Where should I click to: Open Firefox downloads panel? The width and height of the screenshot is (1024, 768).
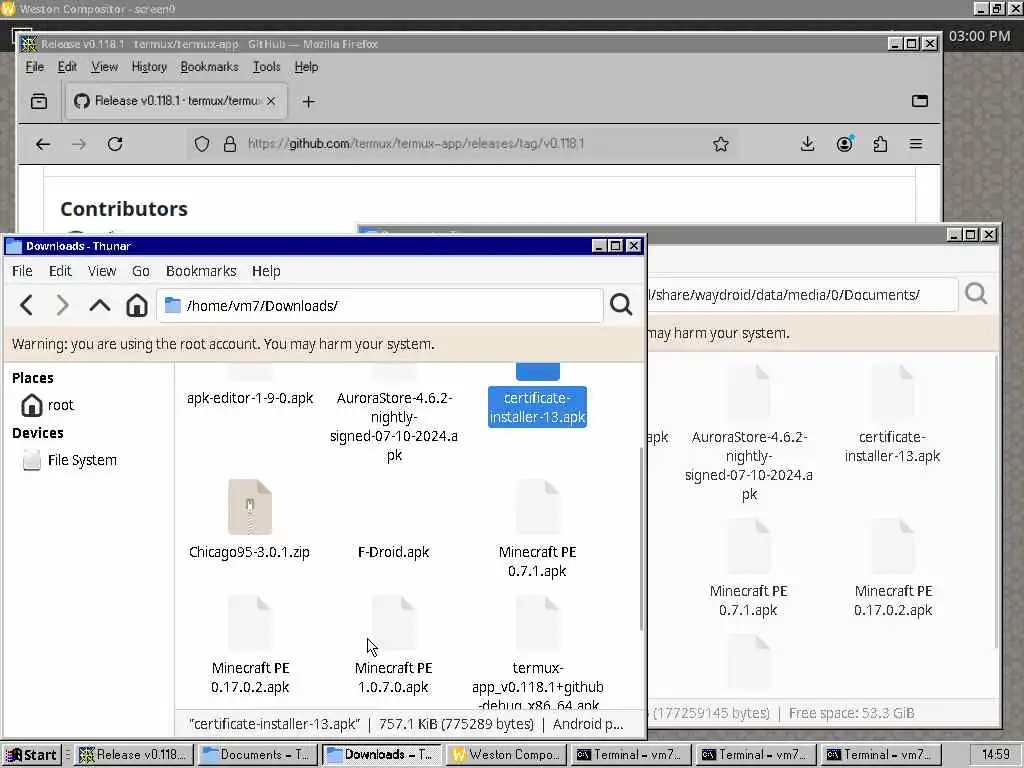click(x=807, y=144)
